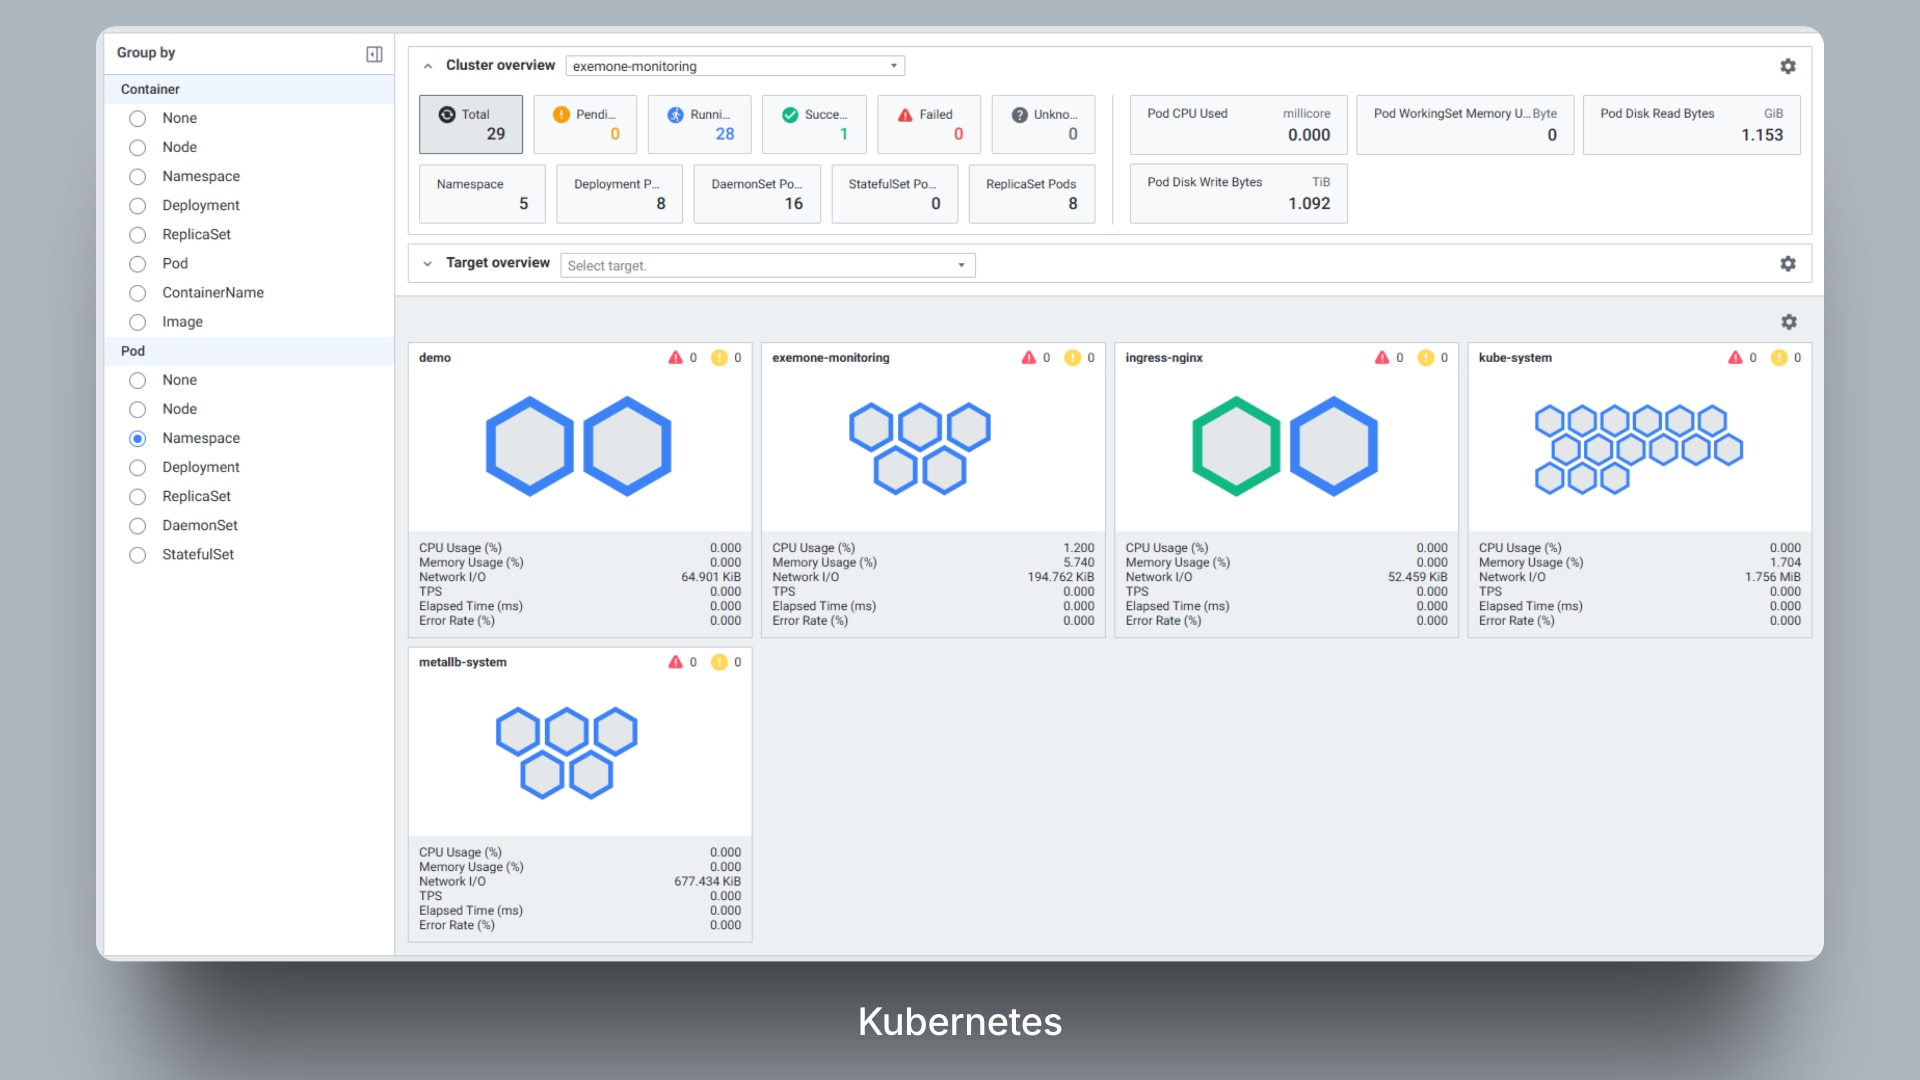Open the Select target dropdown

pos(767,265)
